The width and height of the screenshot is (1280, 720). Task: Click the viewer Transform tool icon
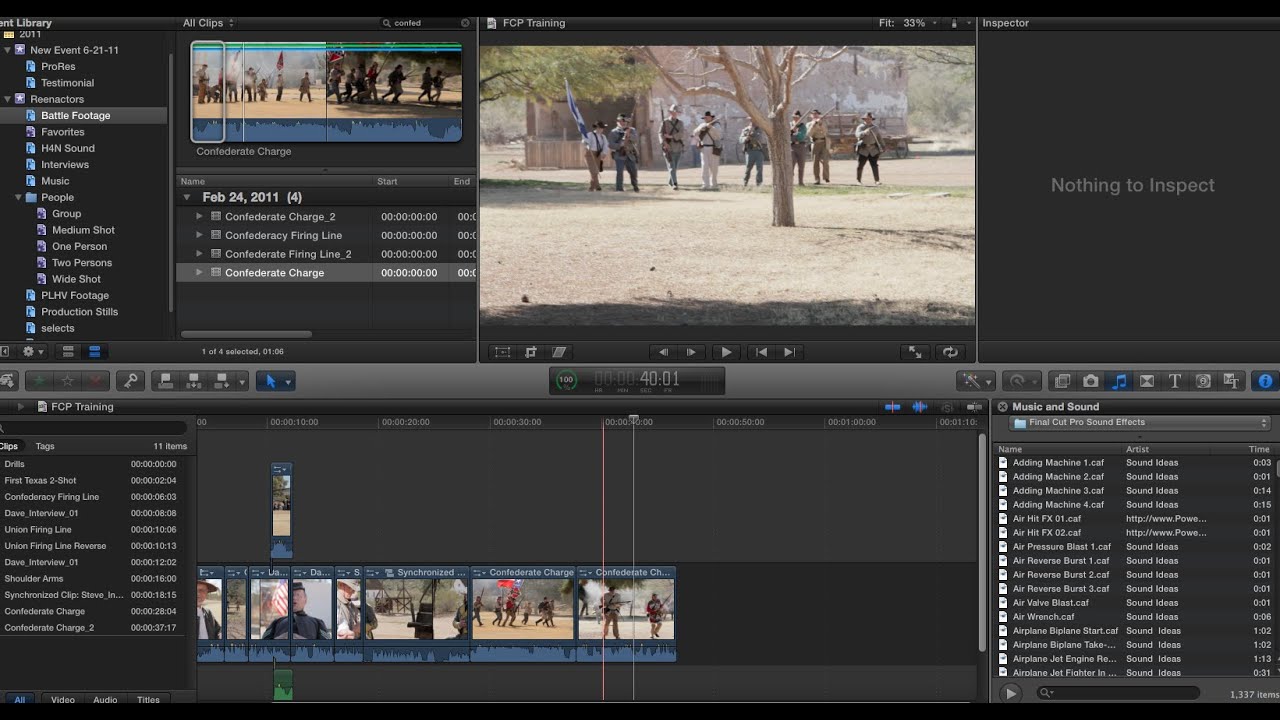[x=502, y=352]
